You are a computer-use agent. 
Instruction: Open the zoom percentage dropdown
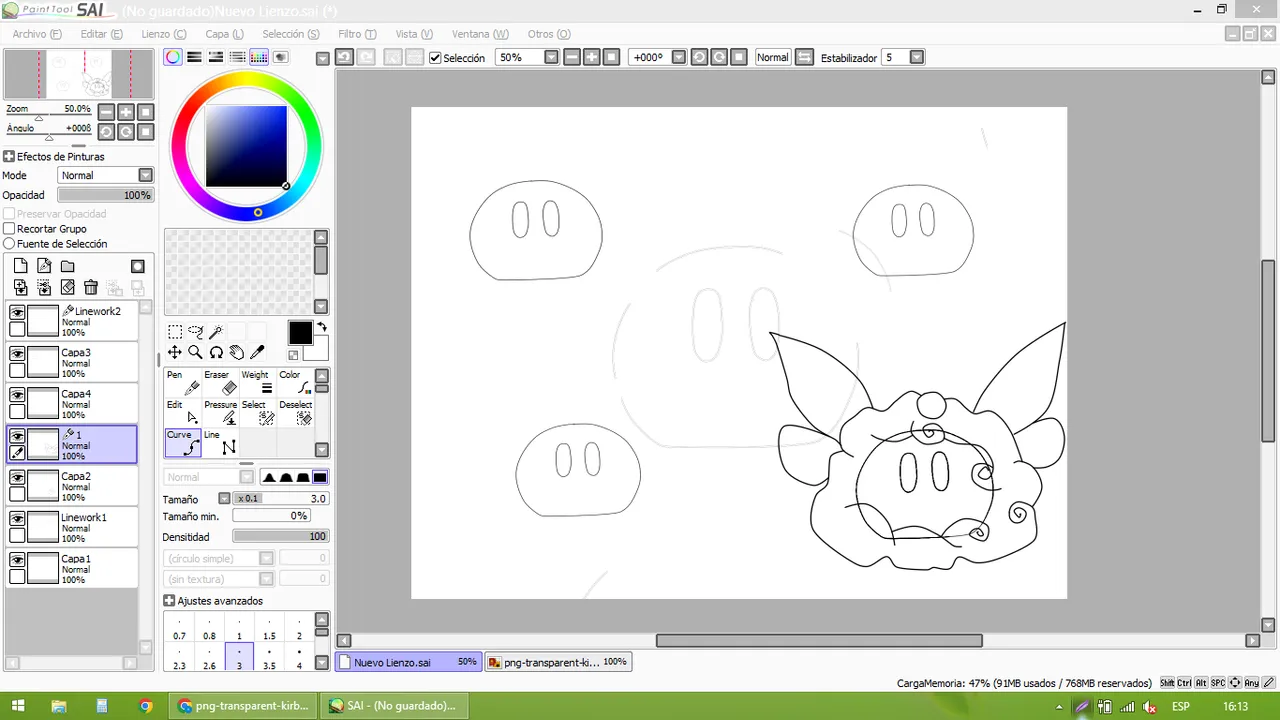(551, 57)
